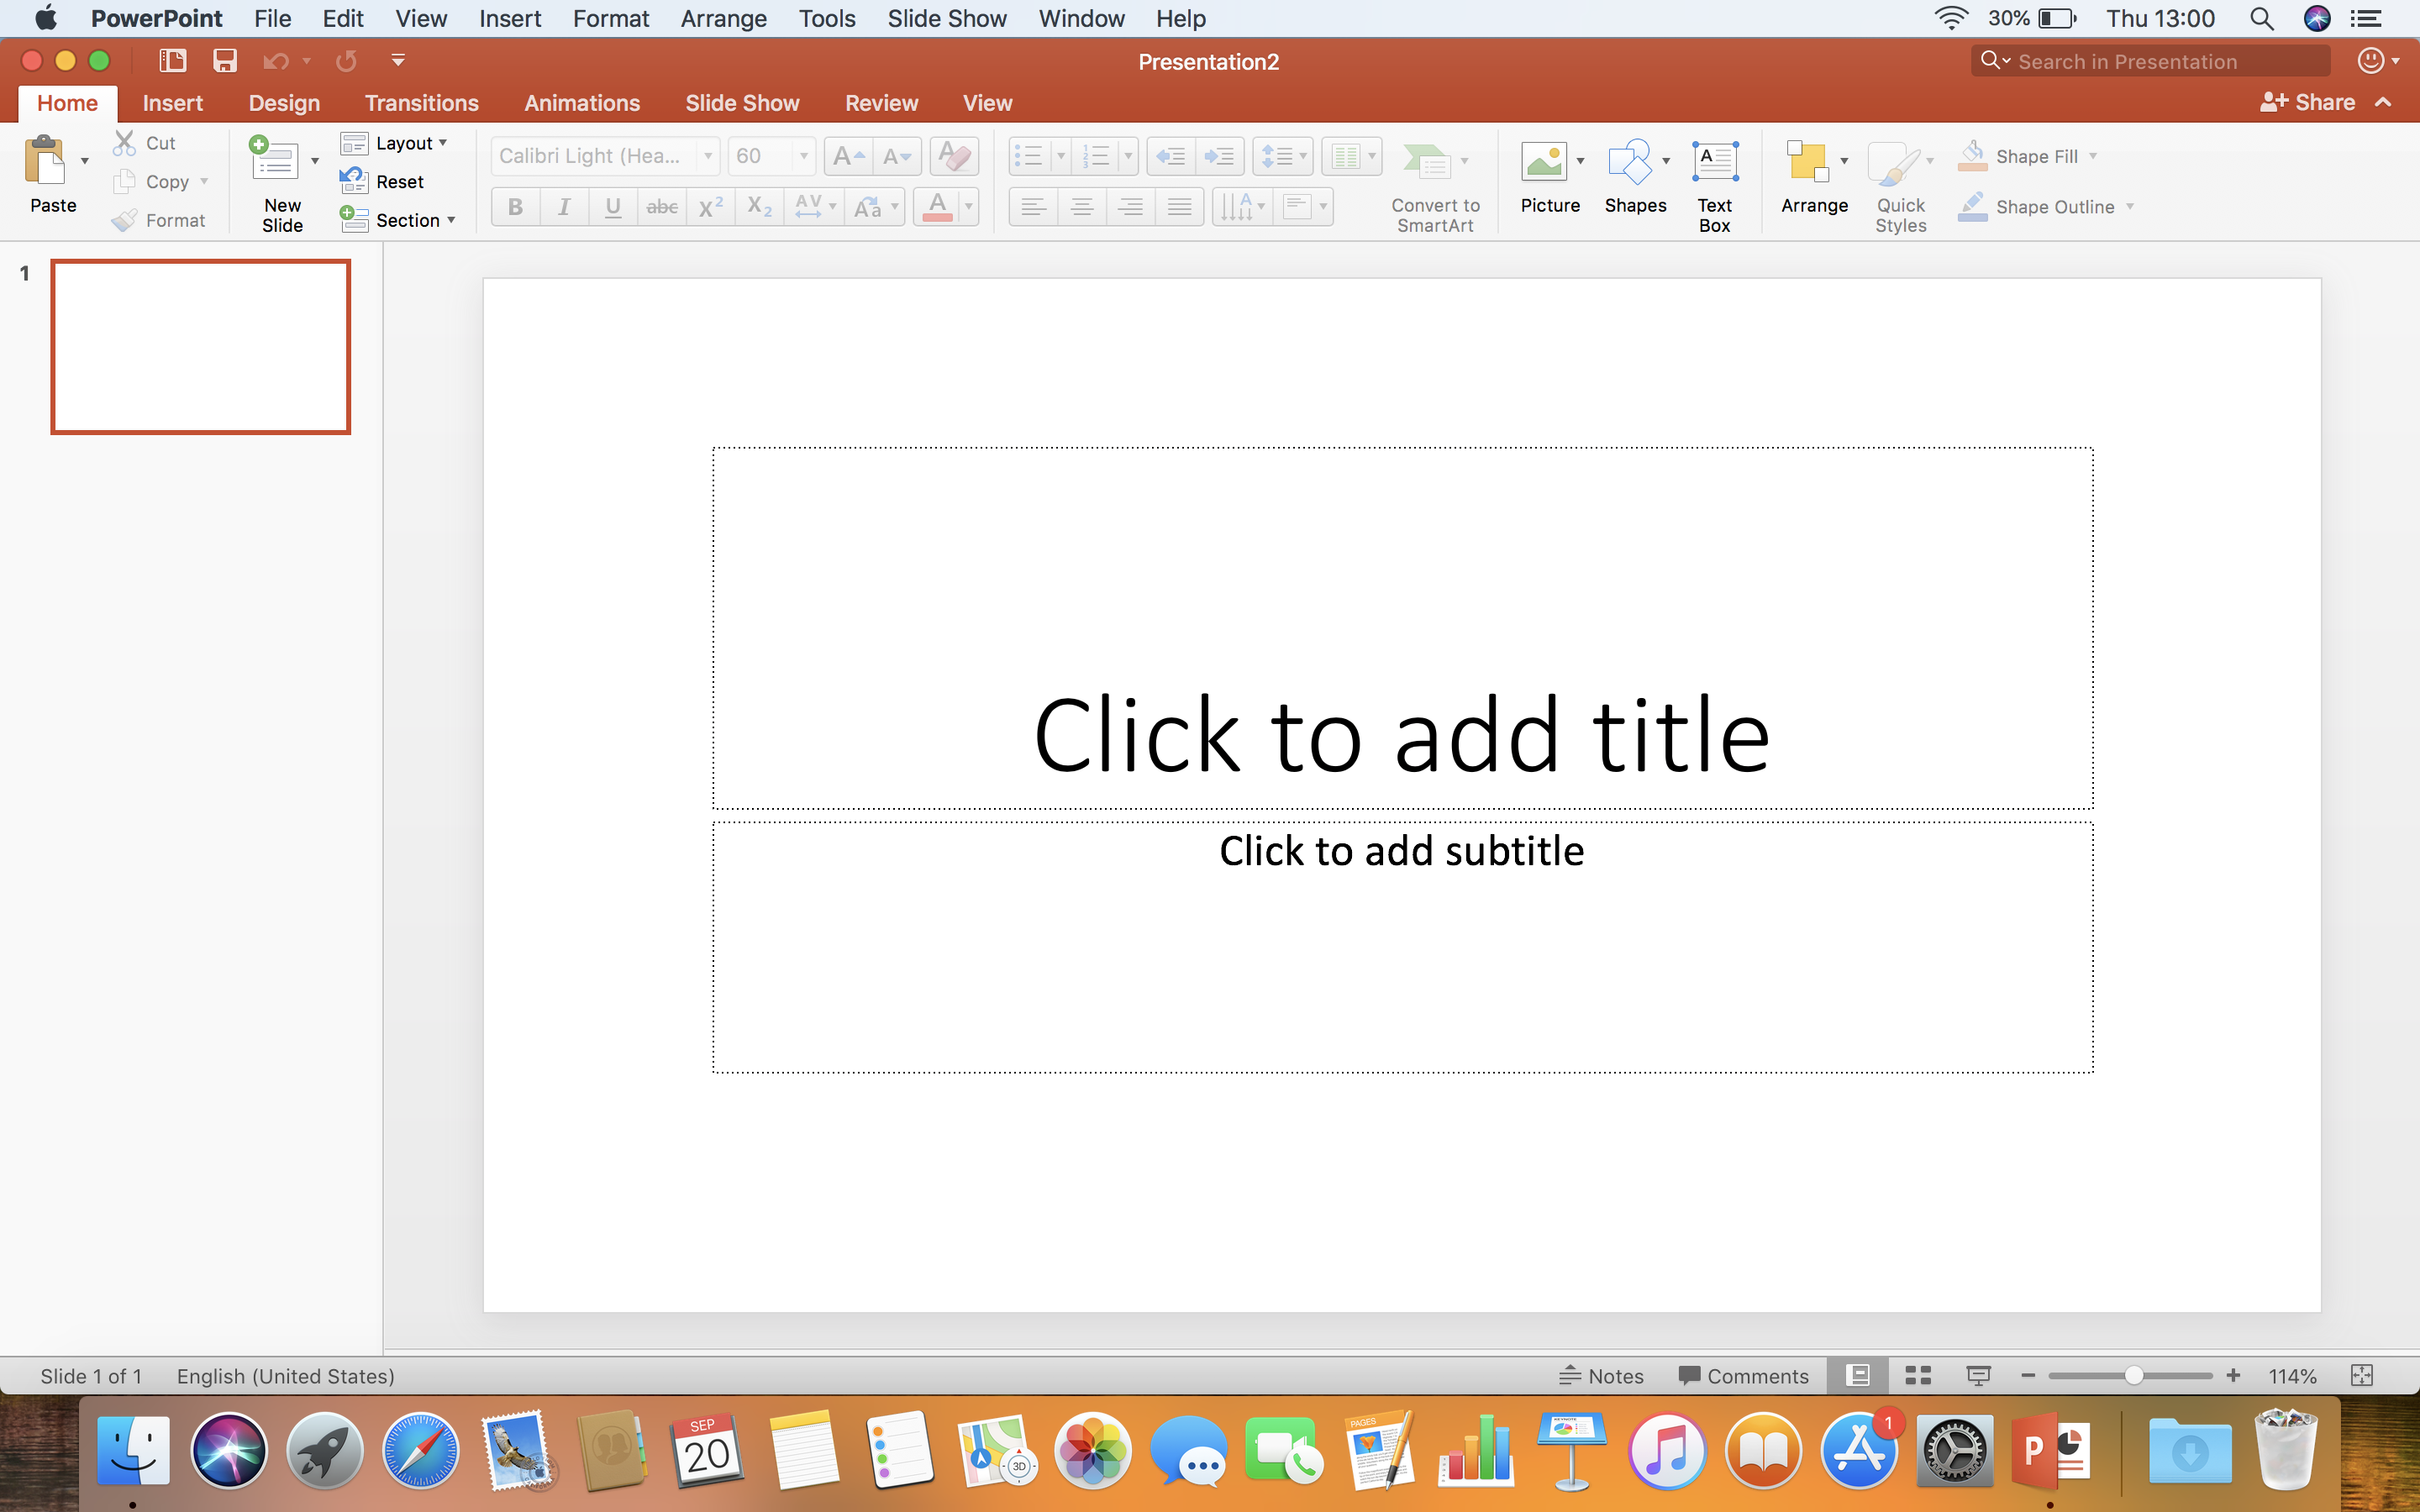Screen dimensions: 2420x1512
Task: Click the Save icon in title bar
Action: pos(225,61)
